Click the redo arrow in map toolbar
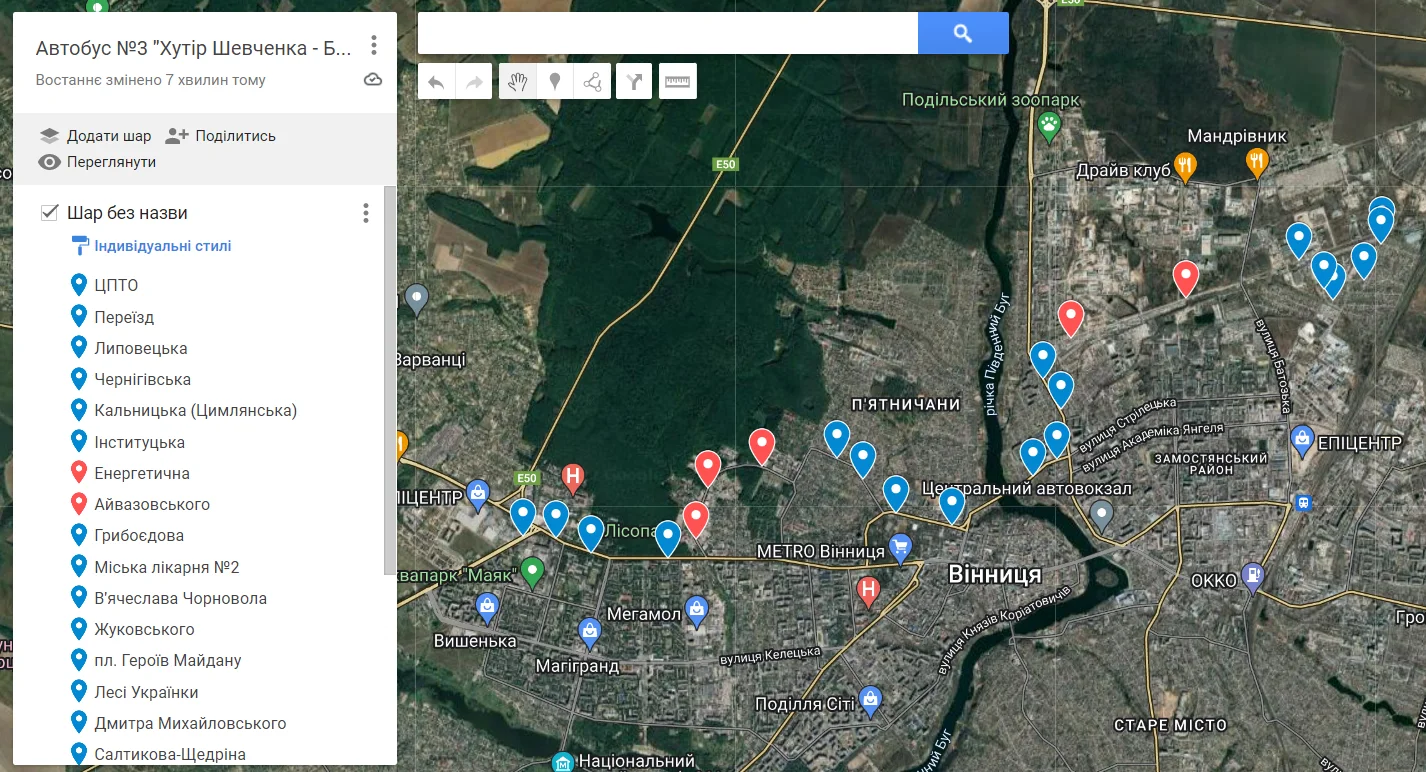 [x=474, y=82]
